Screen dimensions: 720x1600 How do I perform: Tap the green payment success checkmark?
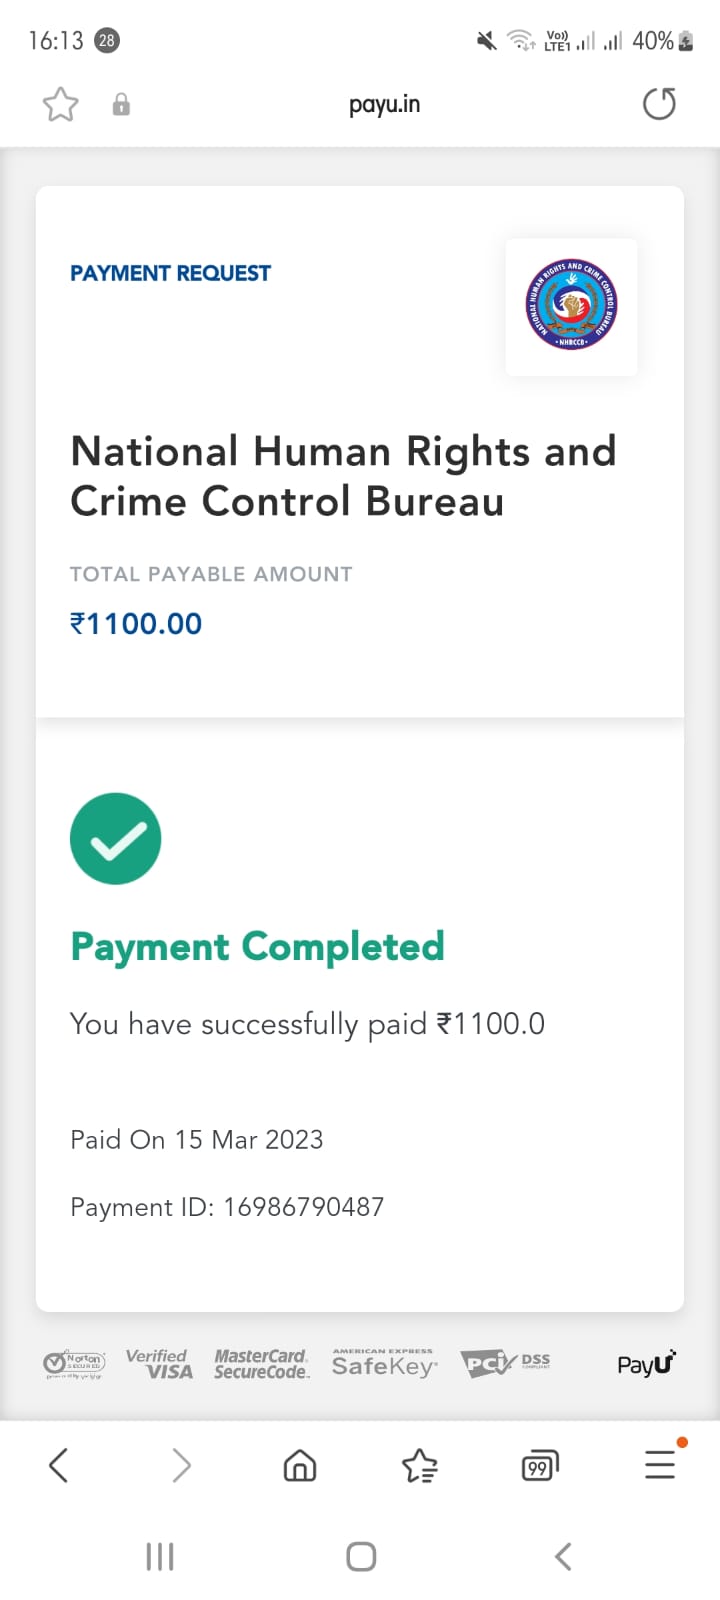pos(116,839)
